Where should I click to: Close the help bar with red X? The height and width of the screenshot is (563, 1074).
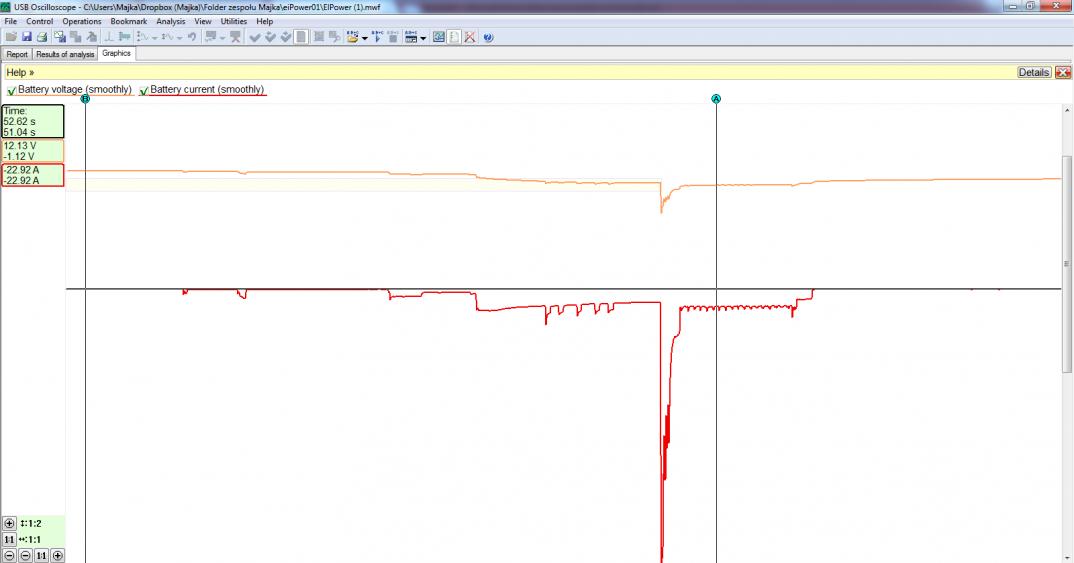tap(1062, 73)
